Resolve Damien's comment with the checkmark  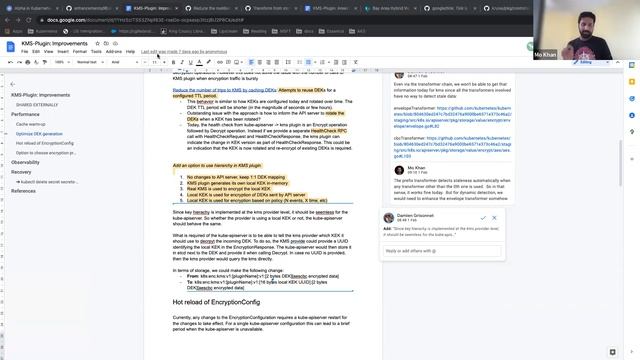(x=483, y=218)
